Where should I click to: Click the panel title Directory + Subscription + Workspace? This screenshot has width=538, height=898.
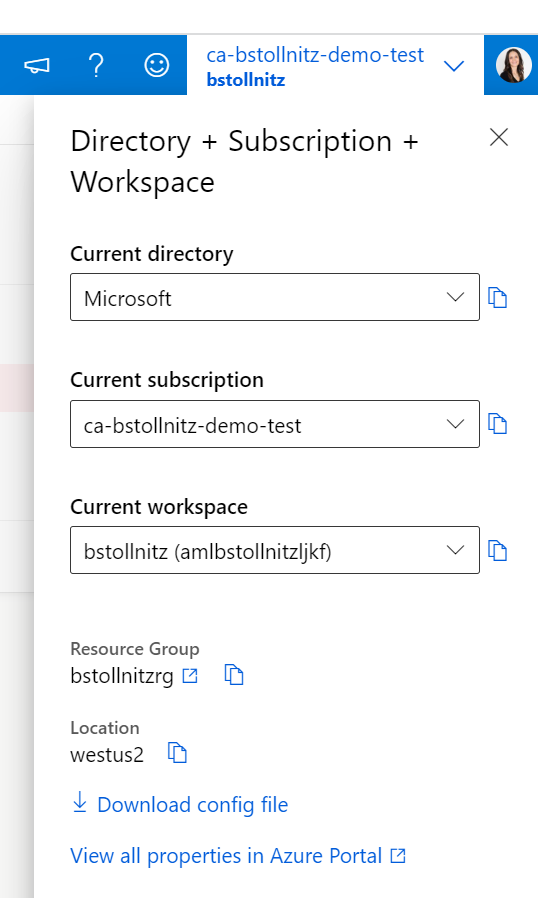click(x=245, y=162)
